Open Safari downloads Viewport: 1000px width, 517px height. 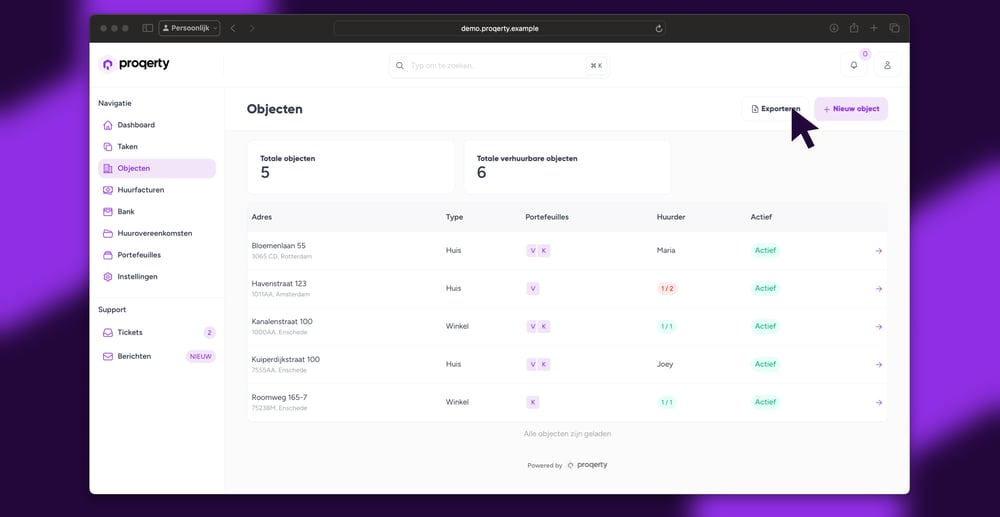(834, 28)
